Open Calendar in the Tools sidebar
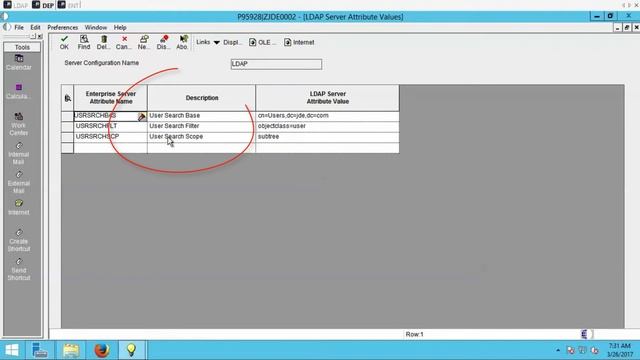The width and height of the screenshot is (640, 360). pyautogui.click(x=19, y=62)
